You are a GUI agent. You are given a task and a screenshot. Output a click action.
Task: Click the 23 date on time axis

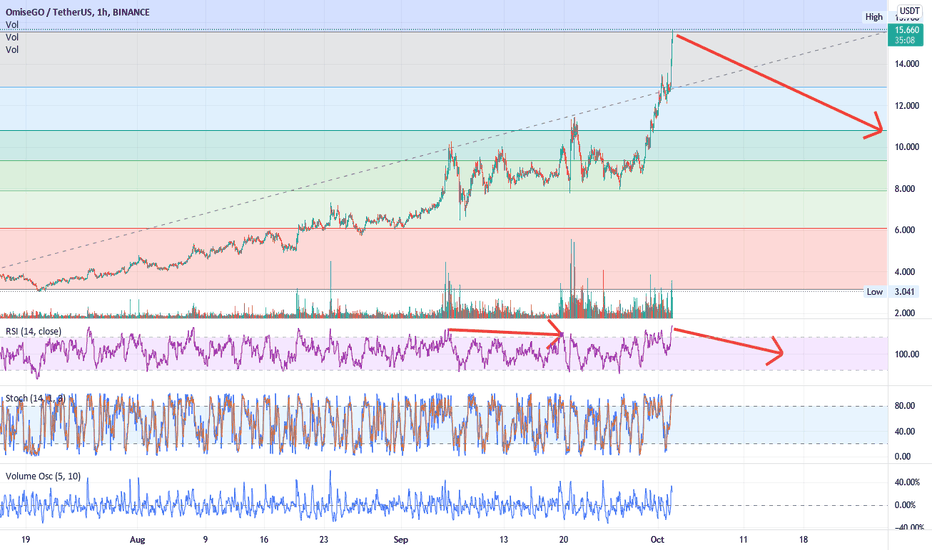323,540
